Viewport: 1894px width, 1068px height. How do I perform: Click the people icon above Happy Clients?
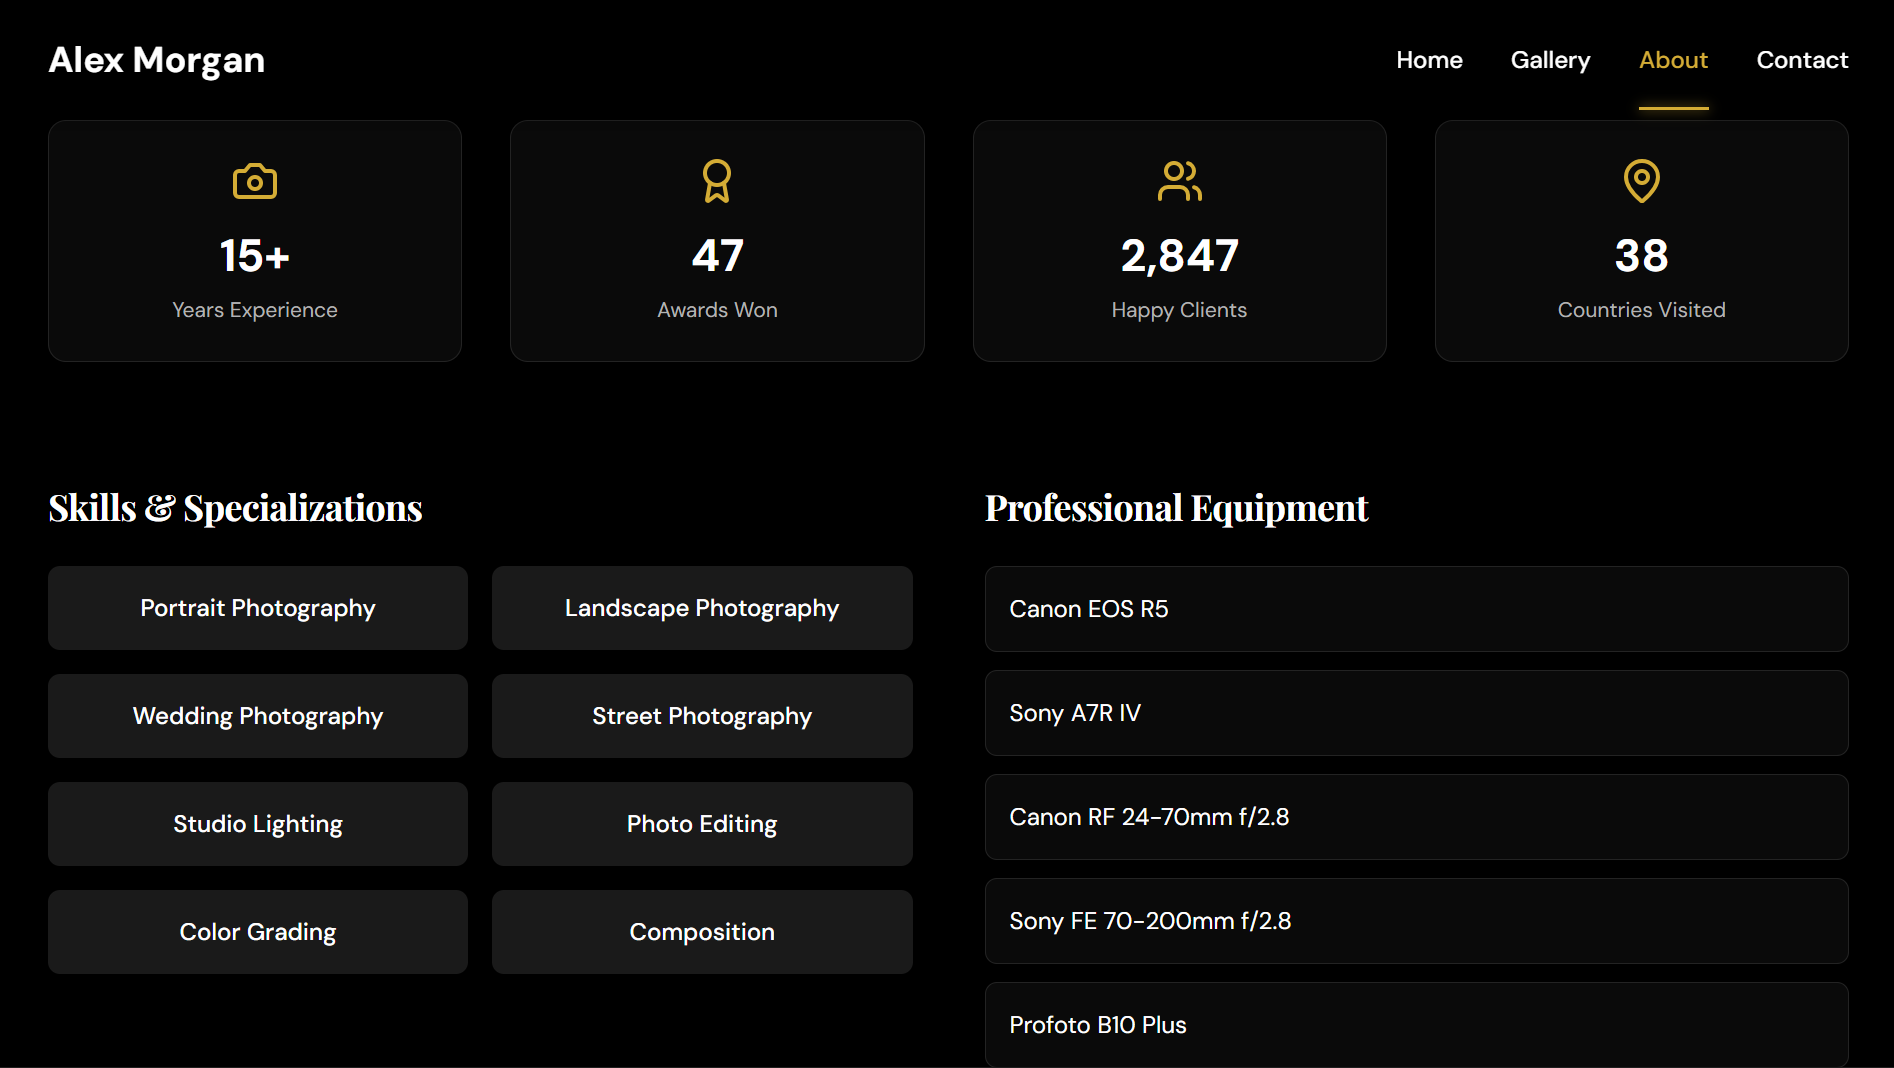pos(1179,181)
